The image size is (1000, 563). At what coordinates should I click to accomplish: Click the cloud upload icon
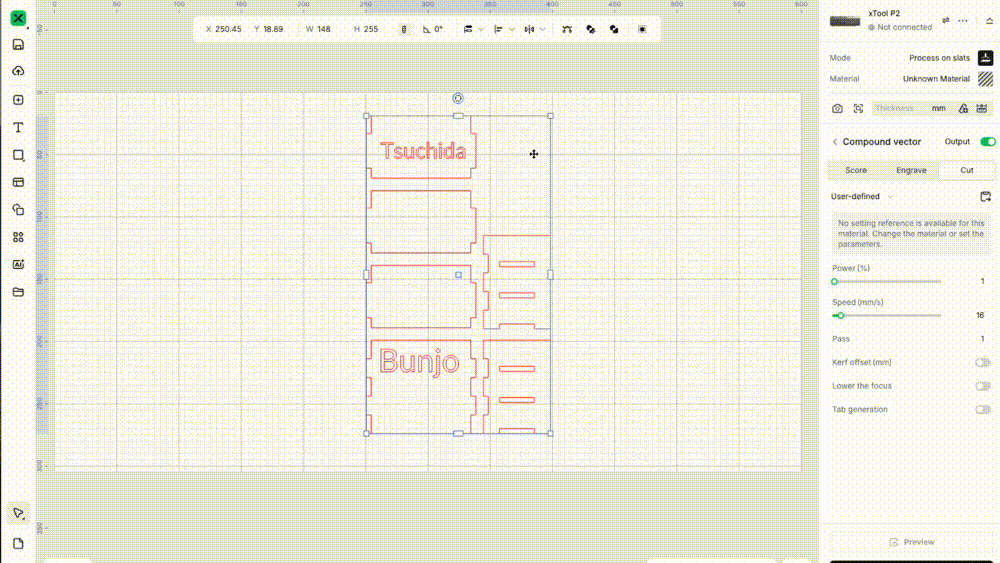click(18, 72)
